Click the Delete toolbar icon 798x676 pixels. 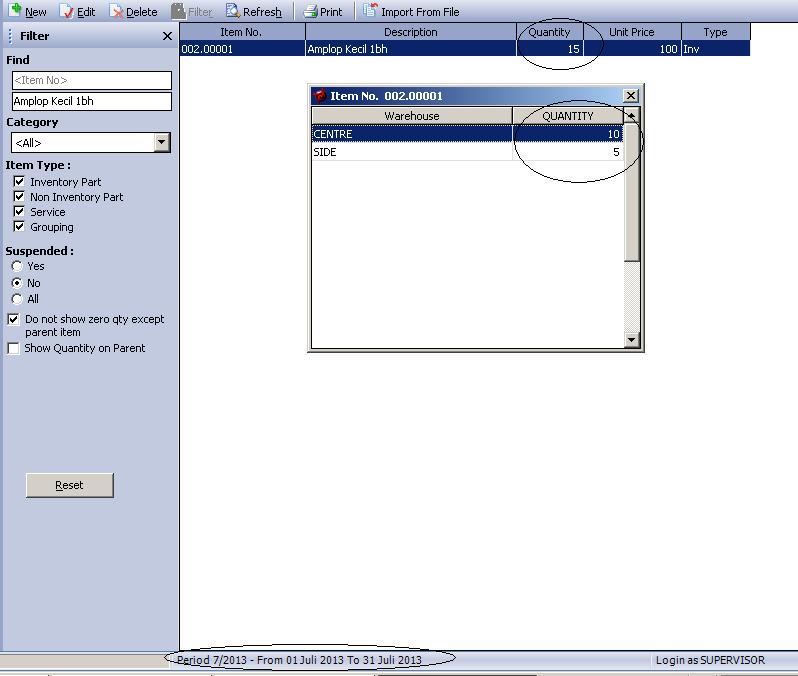pos(116,11)
